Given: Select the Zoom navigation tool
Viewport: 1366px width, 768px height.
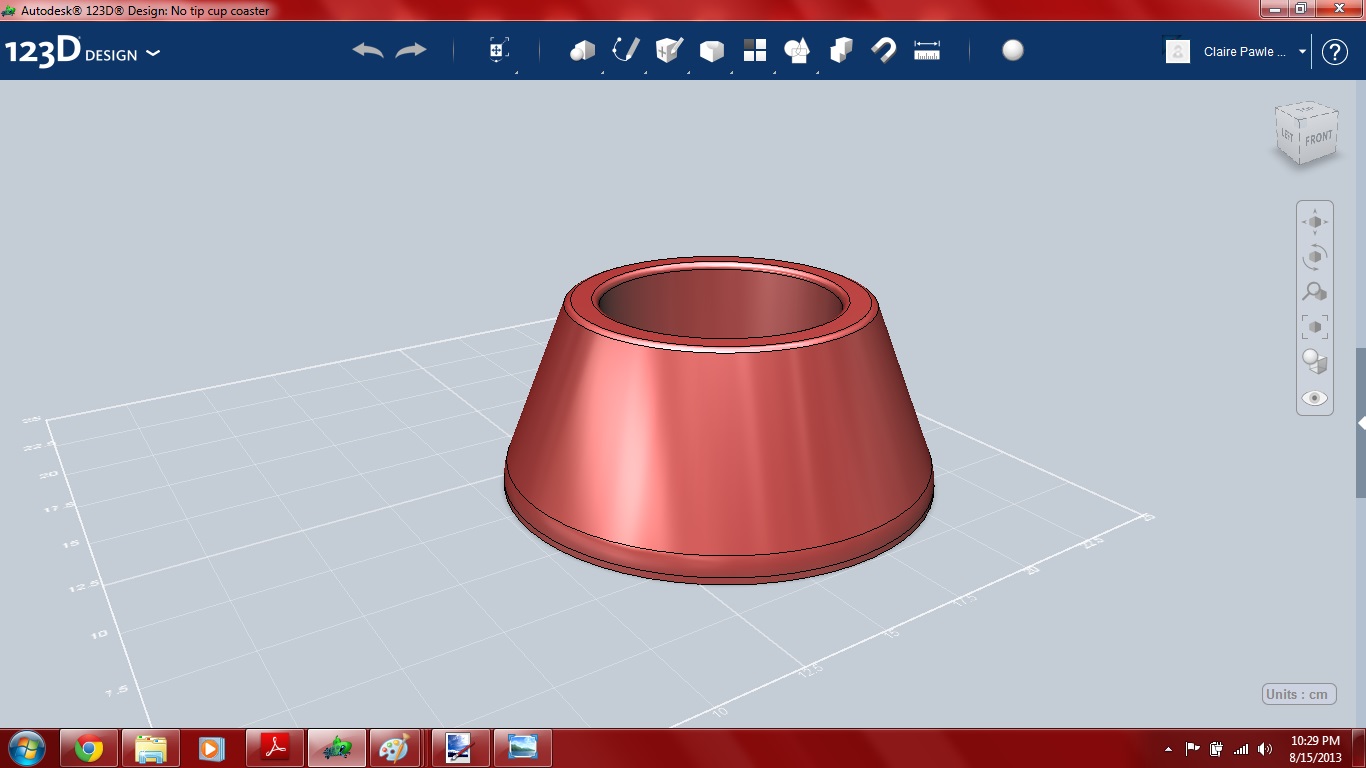Looking at the screenshot, I should [1315, 292].
